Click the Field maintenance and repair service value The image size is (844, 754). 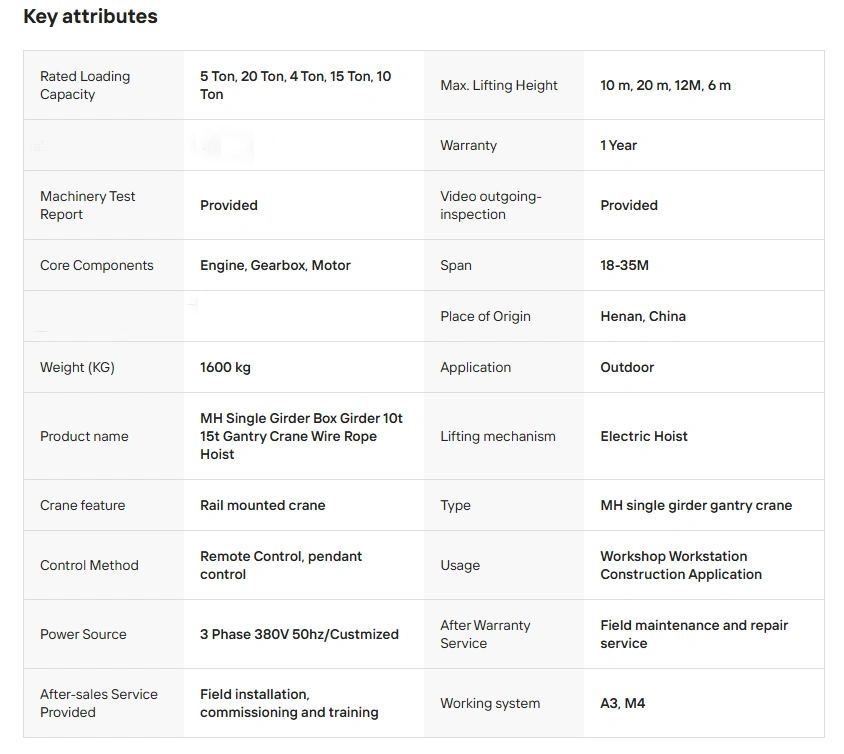point(694,634)
